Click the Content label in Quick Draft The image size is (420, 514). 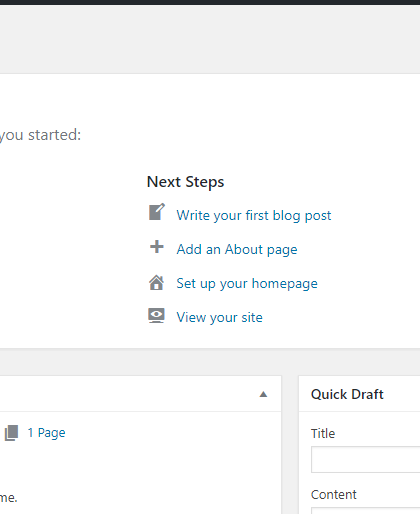(334, 495)
